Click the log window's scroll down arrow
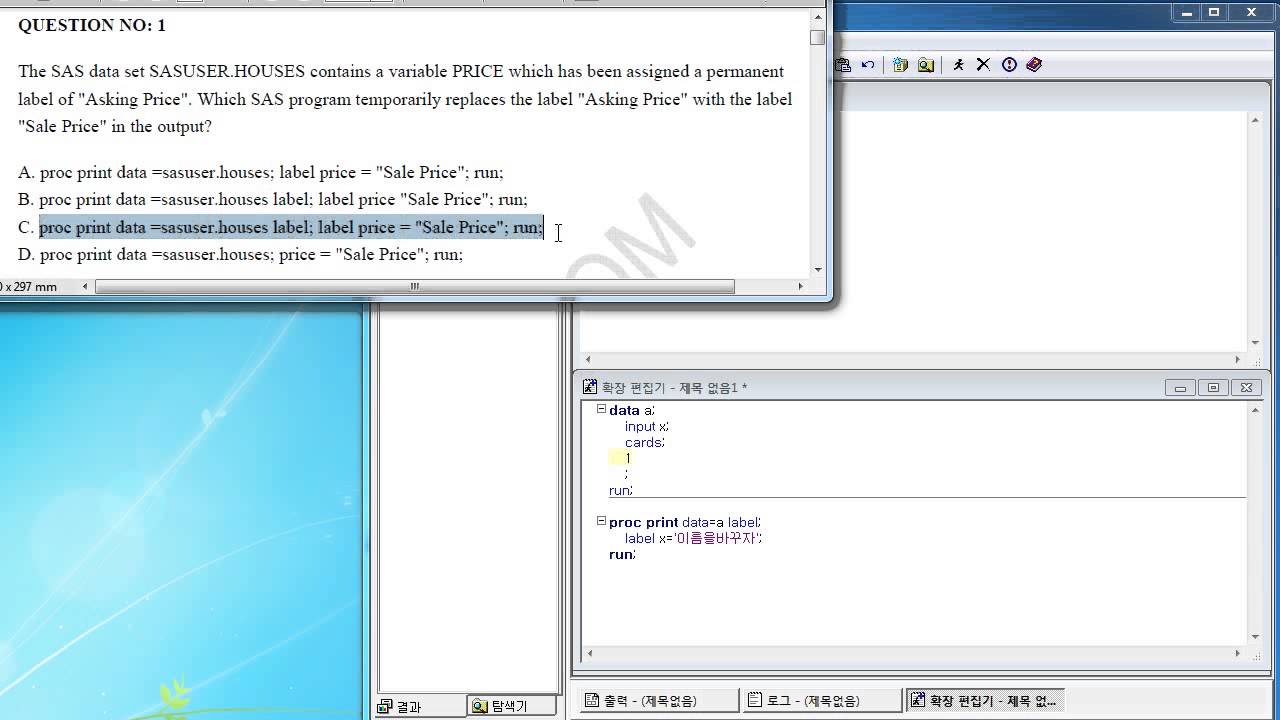Screen dimensions: 1280x720 click(1256, 342)
